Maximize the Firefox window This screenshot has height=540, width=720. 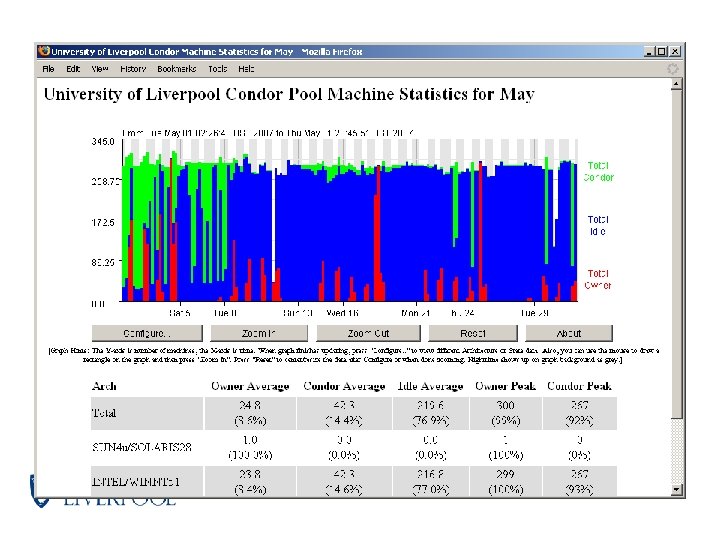(x=661, y=51)
